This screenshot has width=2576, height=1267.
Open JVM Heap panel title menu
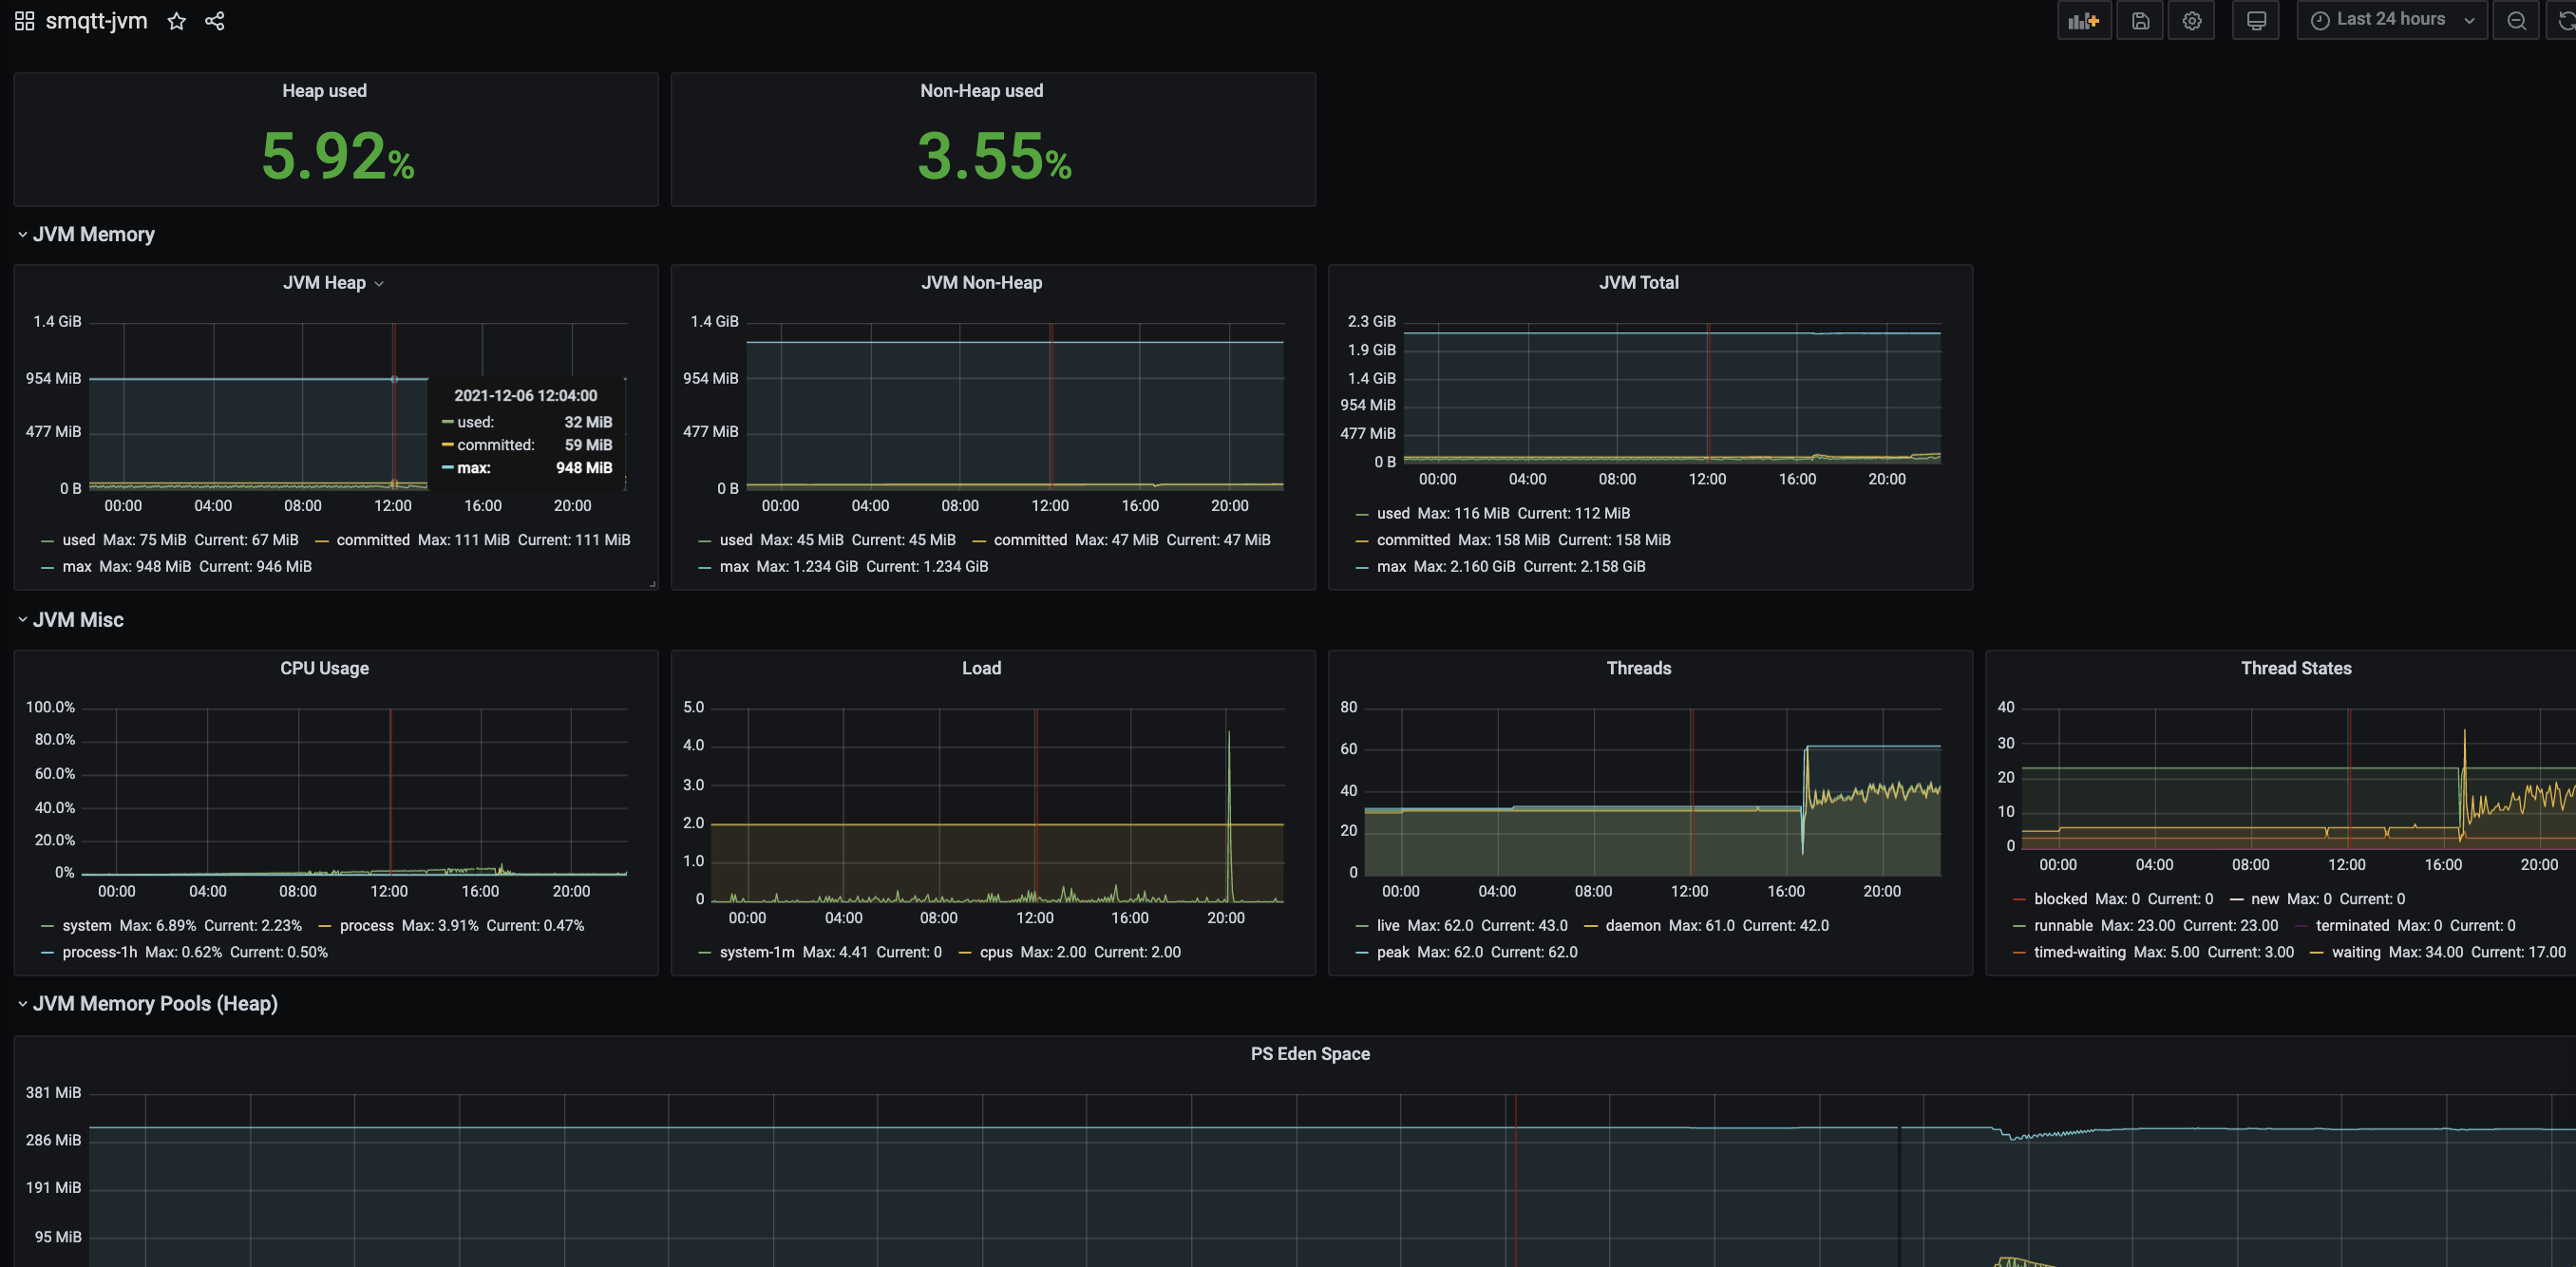click(x=324, y=283)
